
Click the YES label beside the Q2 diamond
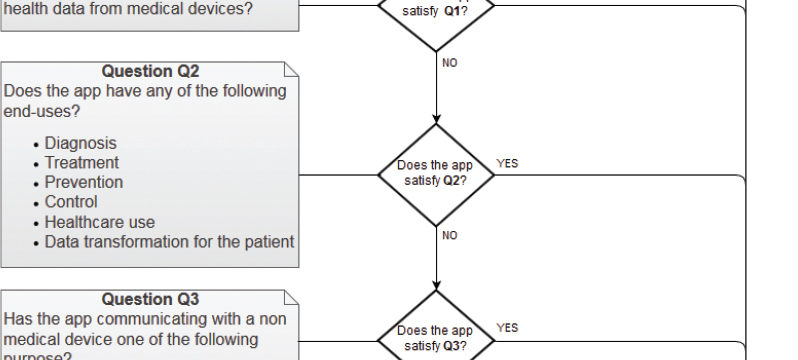[507, 163]
